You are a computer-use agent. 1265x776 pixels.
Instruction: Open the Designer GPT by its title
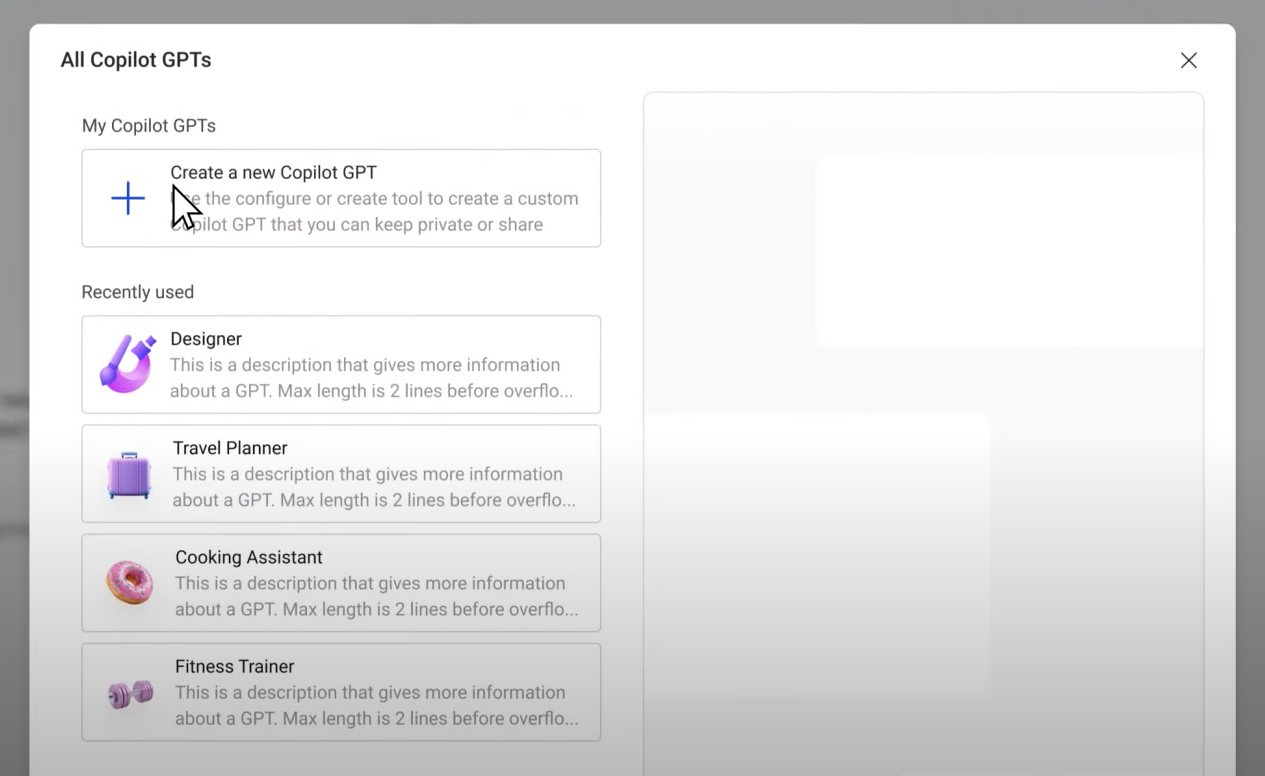206,339
